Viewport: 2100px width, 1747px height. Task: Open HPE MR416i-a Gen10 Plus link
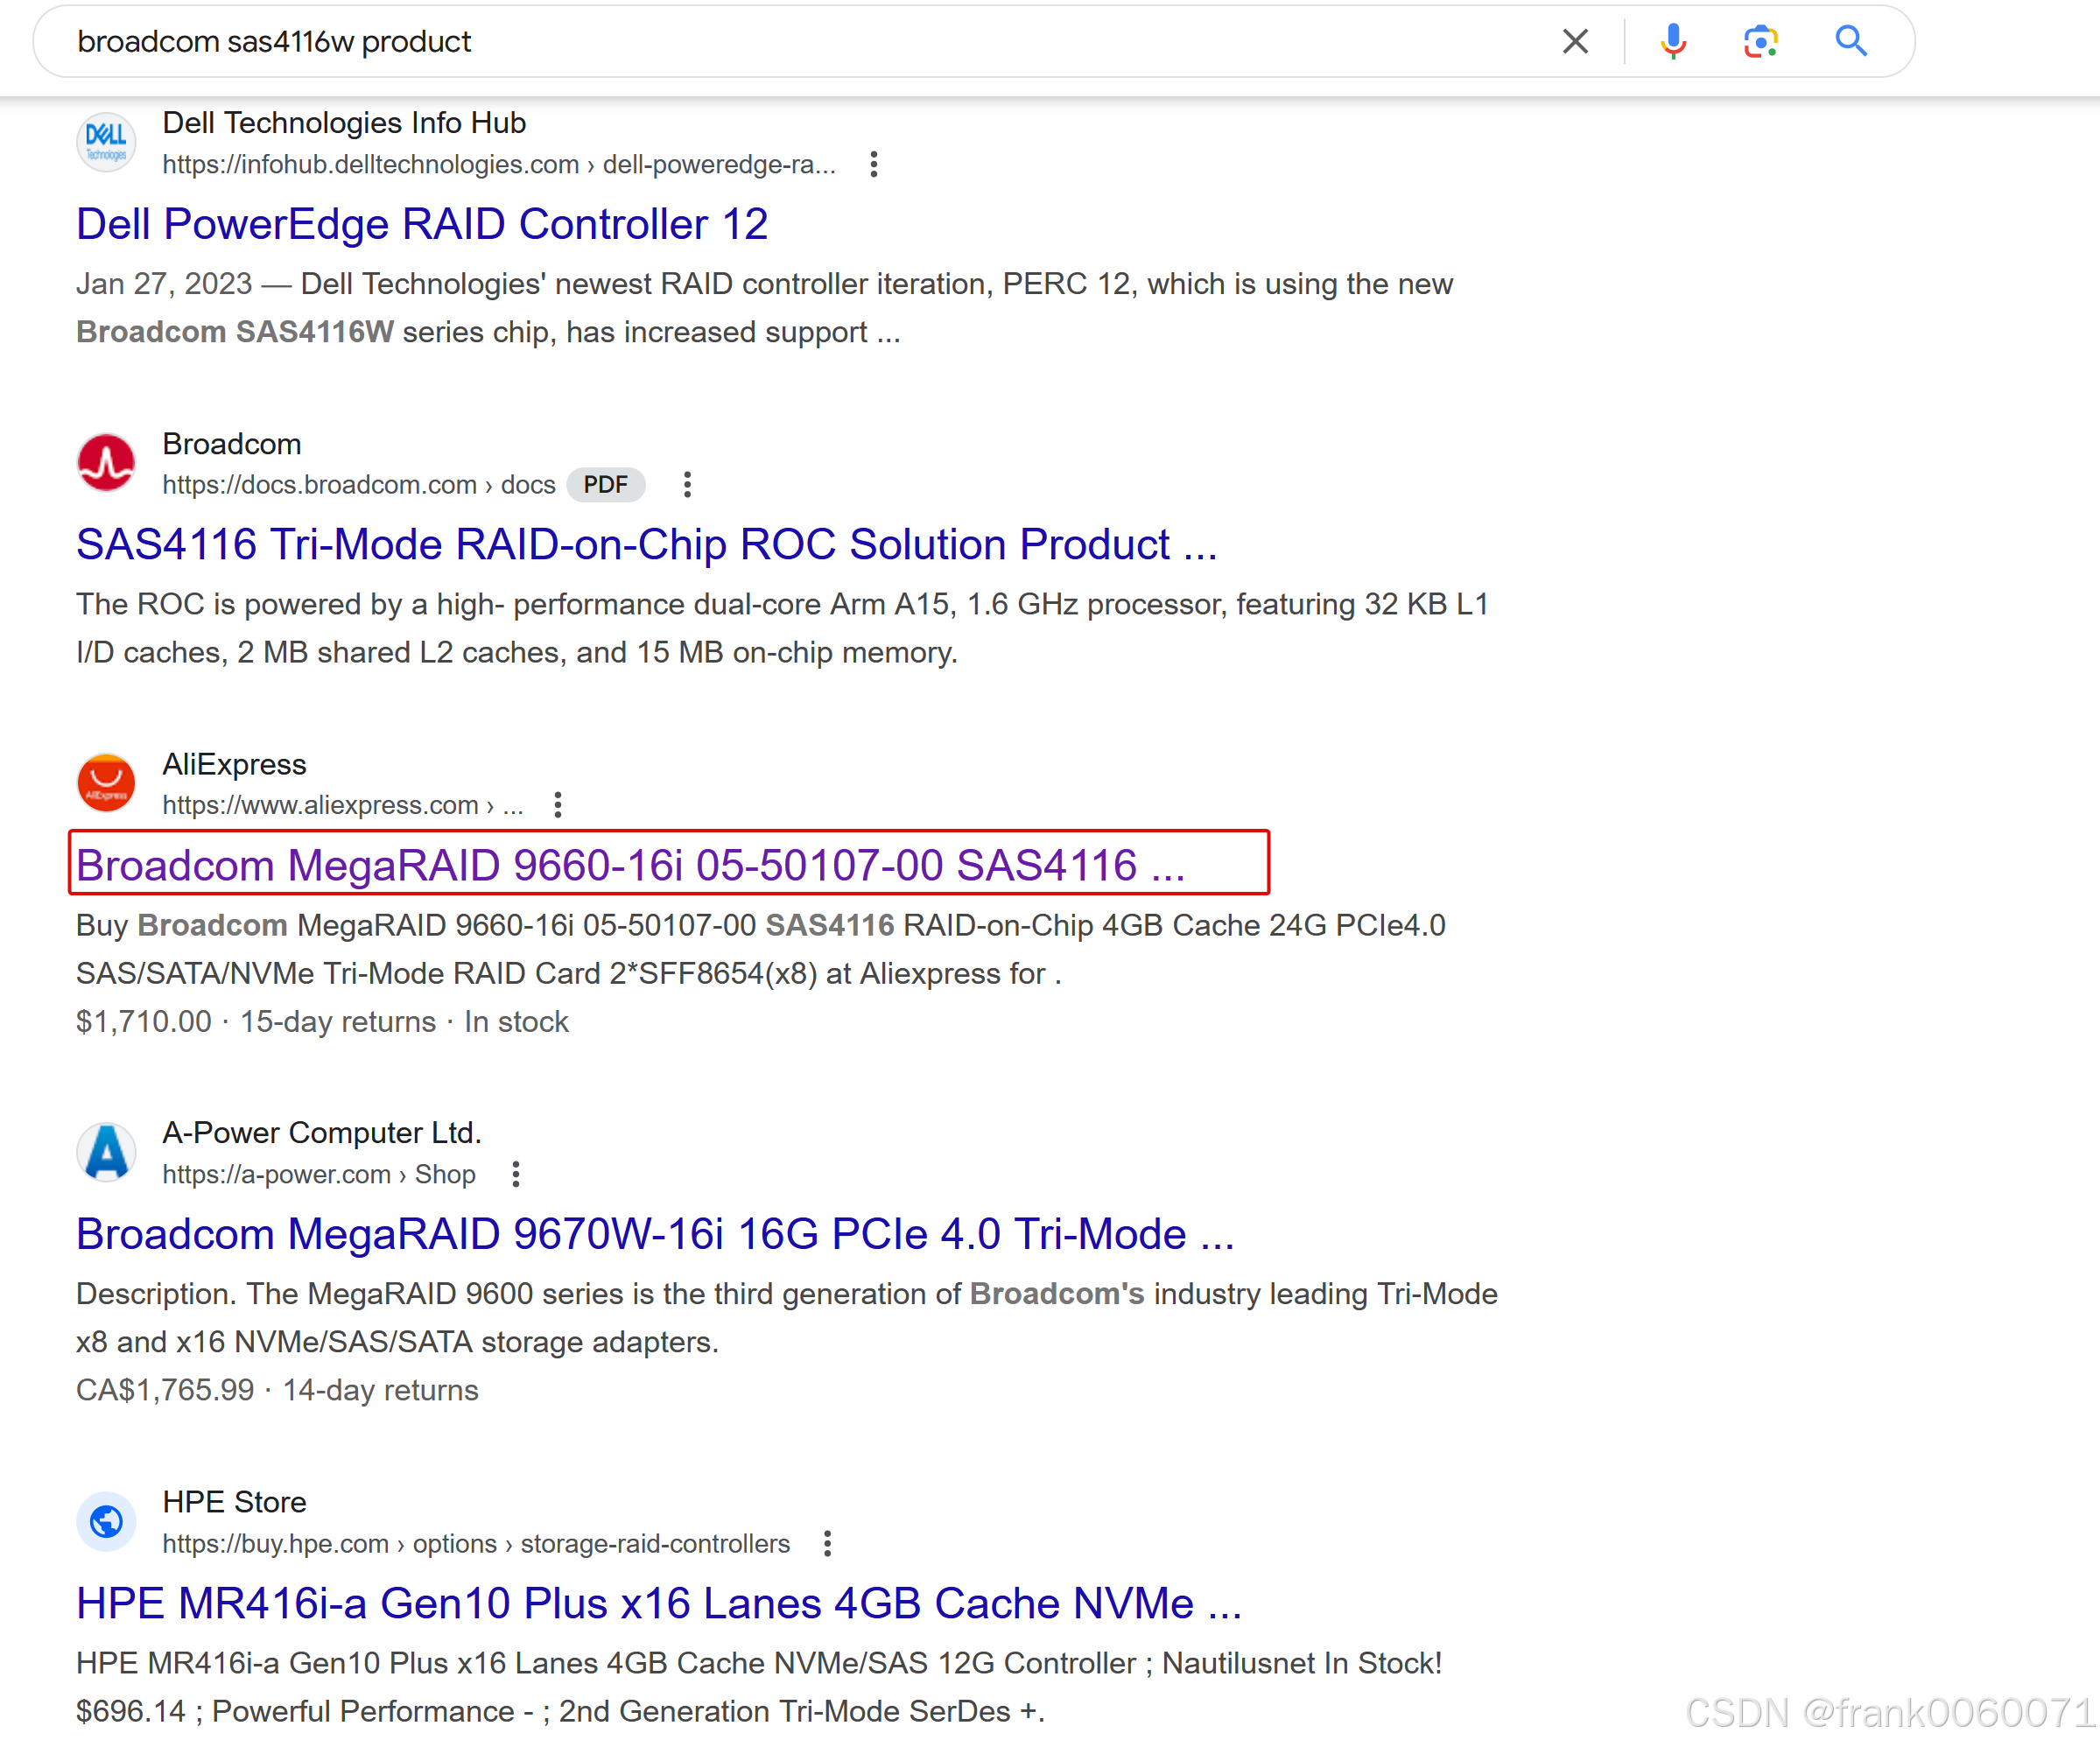click(x=658, y=1603)
